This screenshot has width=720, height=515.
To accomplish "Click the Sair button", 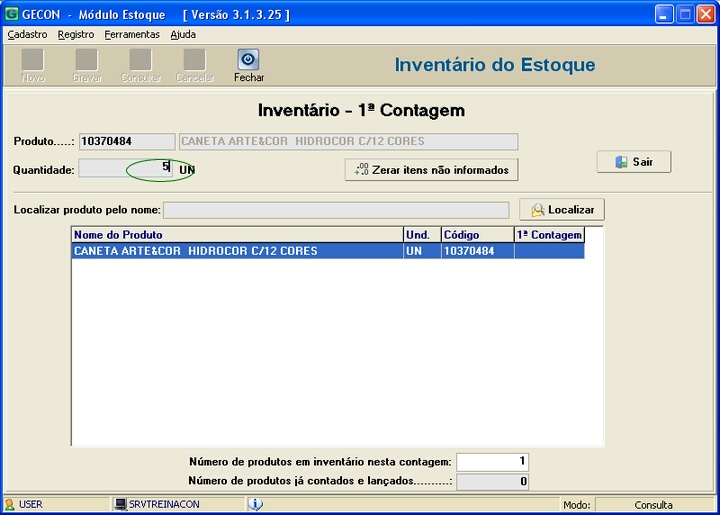I will (634, 162).
